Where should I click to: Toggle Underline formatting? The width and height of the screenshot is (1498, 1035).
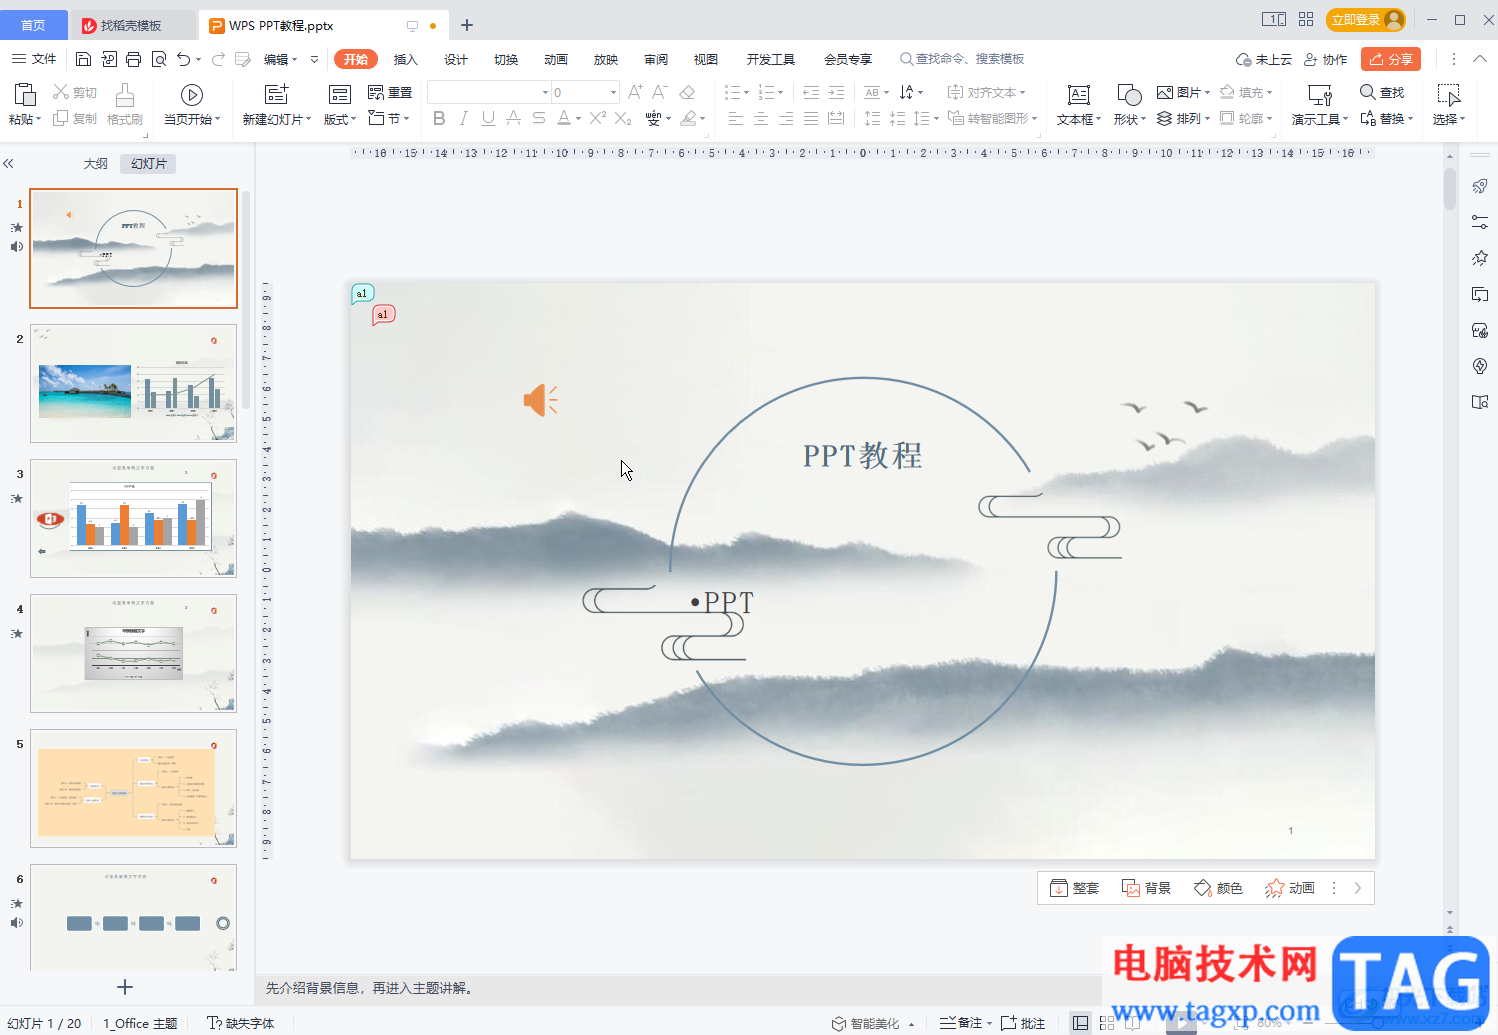pyautogui.click(x=488, y=118)
